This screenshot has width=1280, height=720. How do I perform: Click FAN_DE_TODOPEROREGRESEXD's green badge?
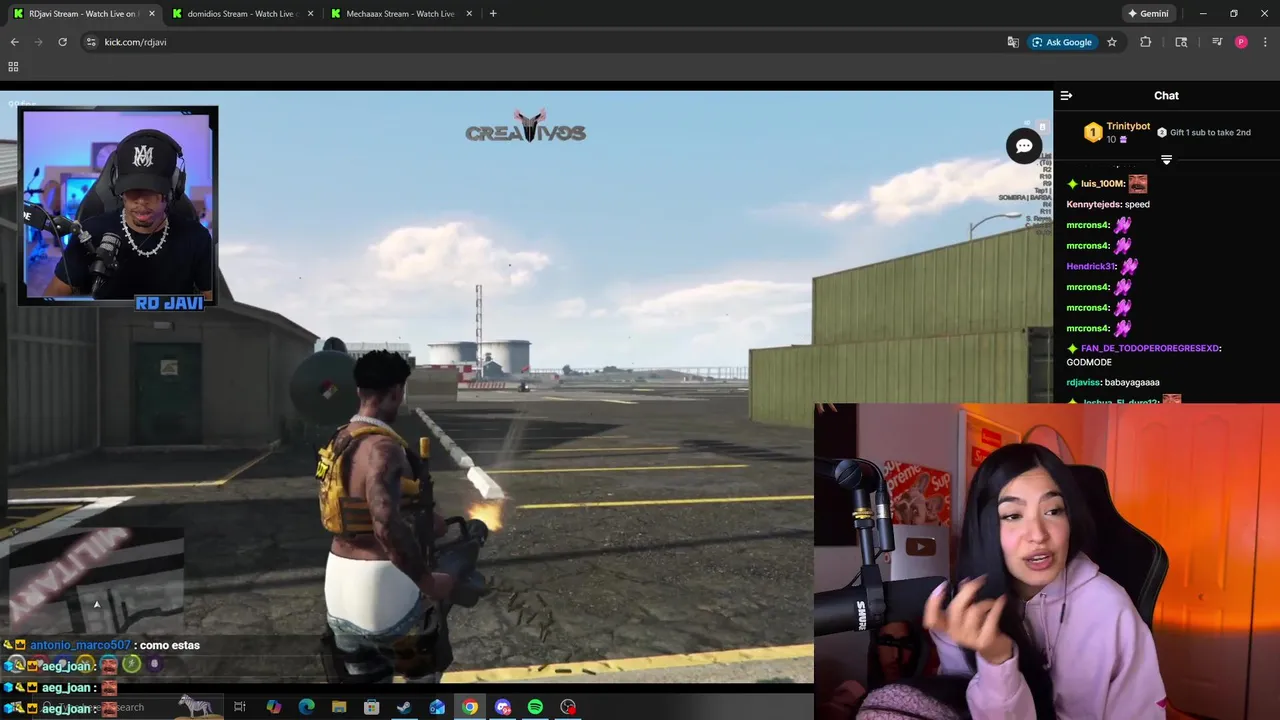1072,348
